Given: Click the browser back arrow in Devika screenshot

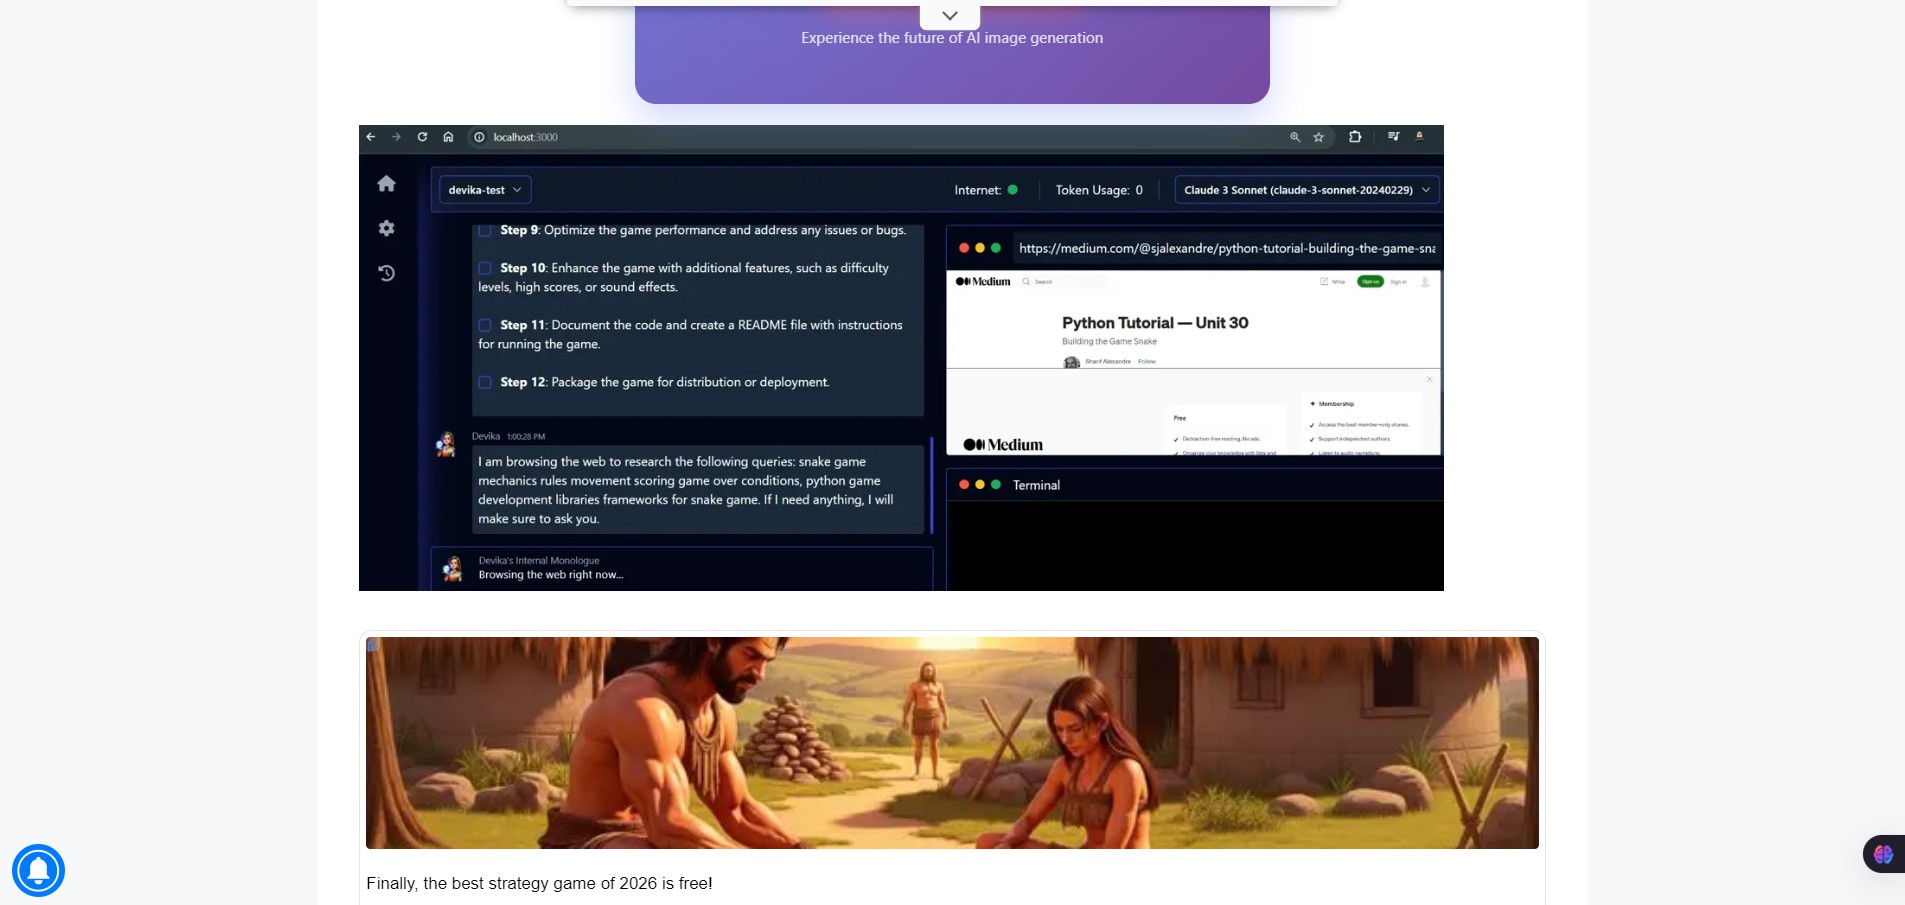Looking at the screenshot, I should (x=371, y=137).
